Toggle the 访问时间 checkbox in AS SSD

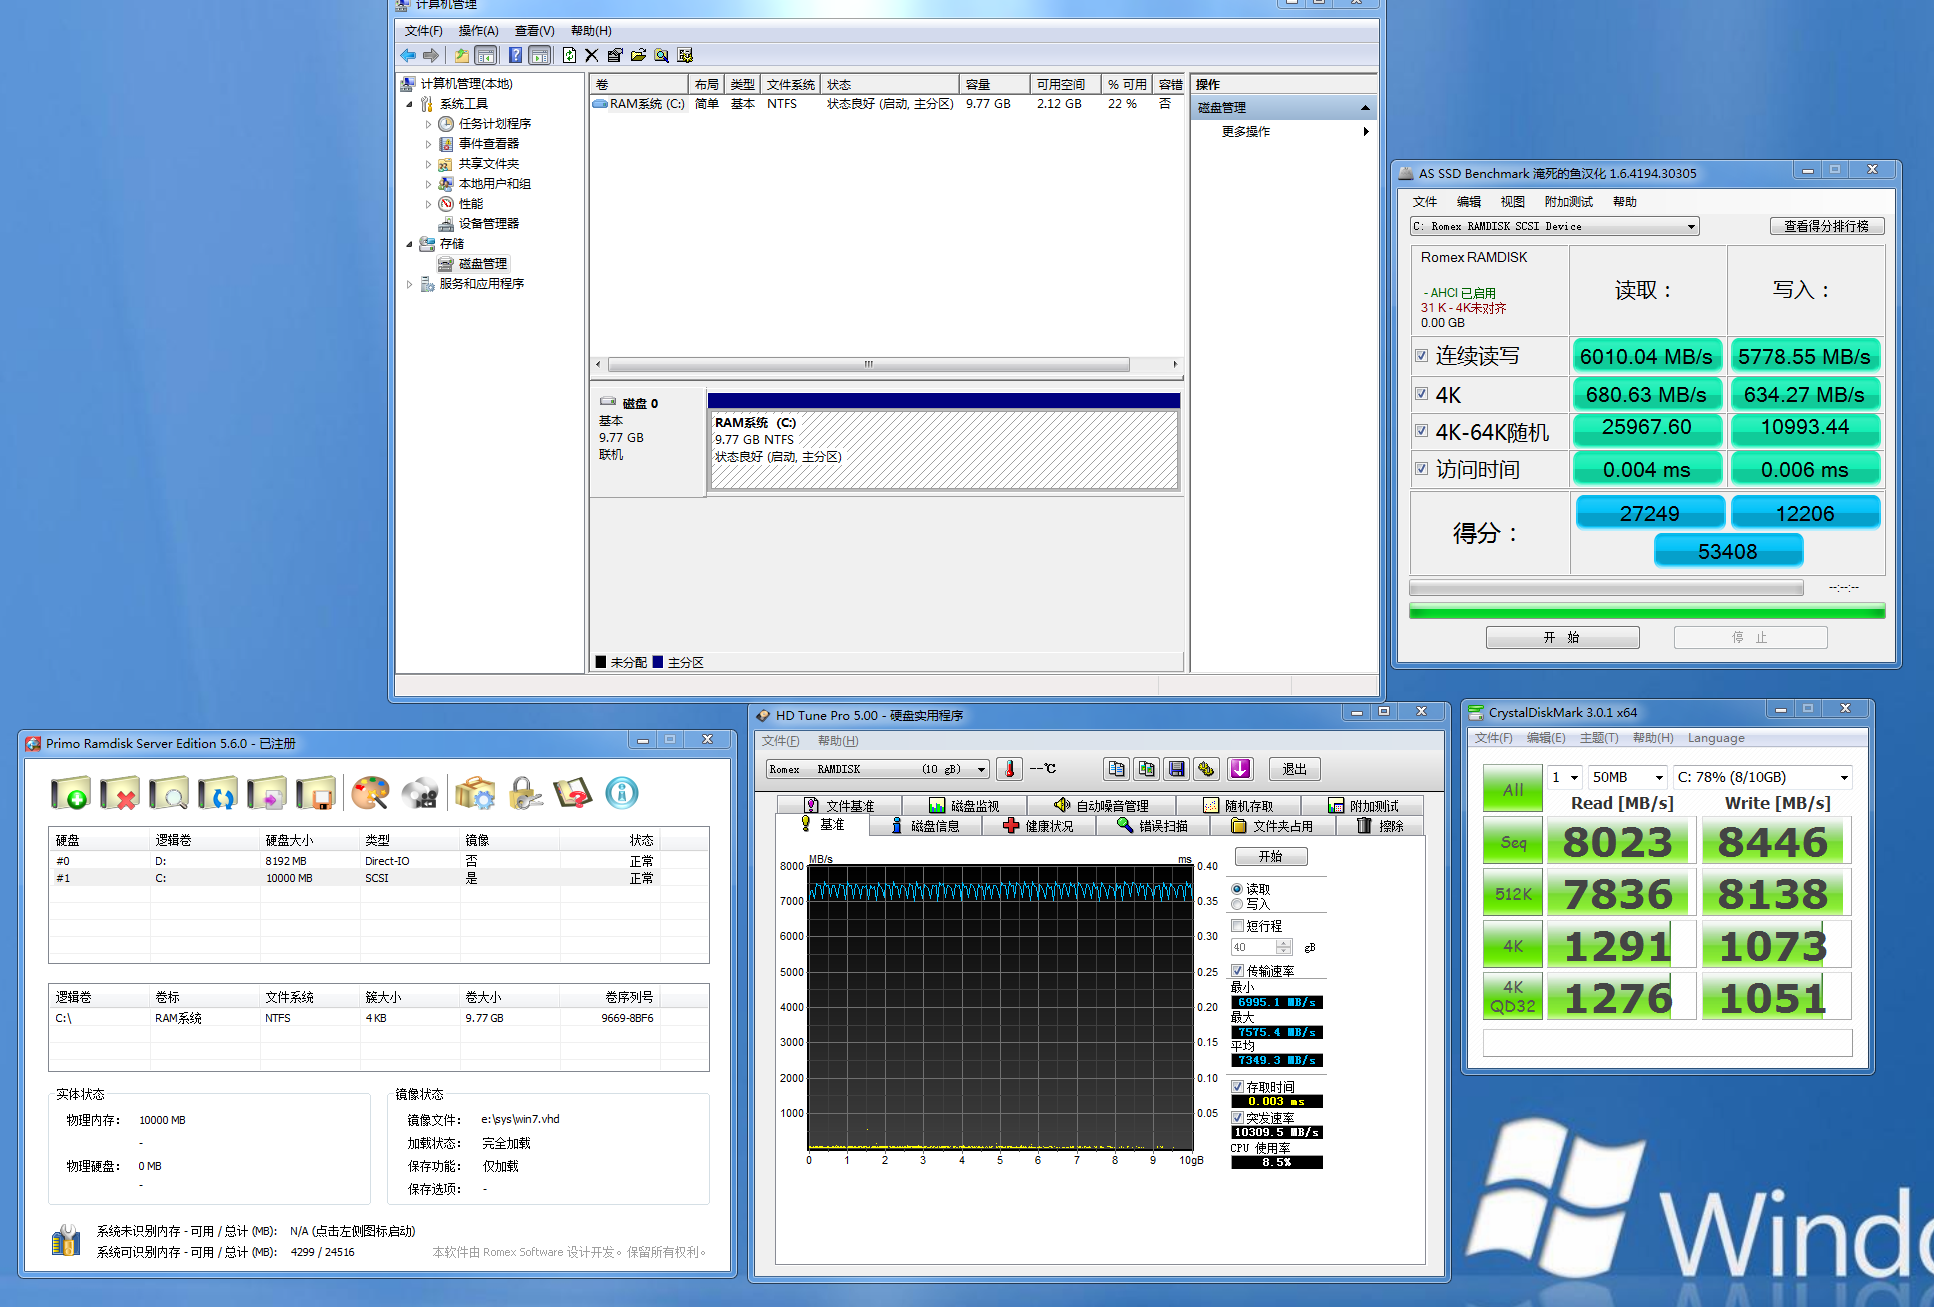pyautogui.click(x=1421, y=468)
